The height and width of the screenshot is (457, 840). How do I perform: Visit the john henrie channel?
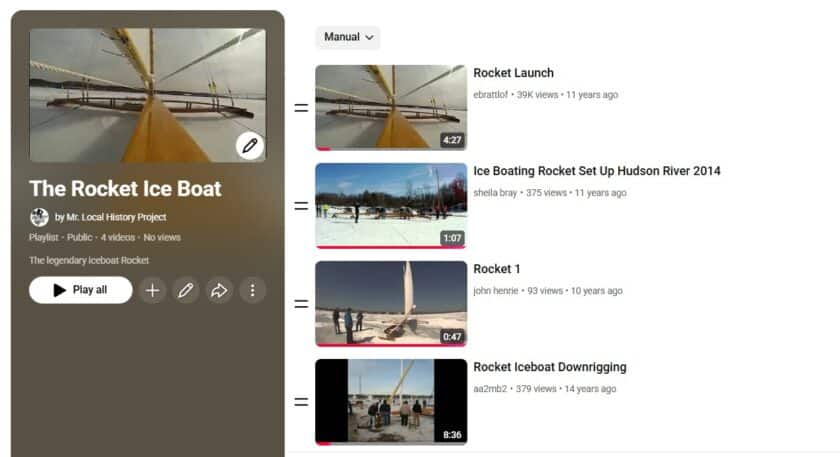pyautogui.click(x=496, y=291)
